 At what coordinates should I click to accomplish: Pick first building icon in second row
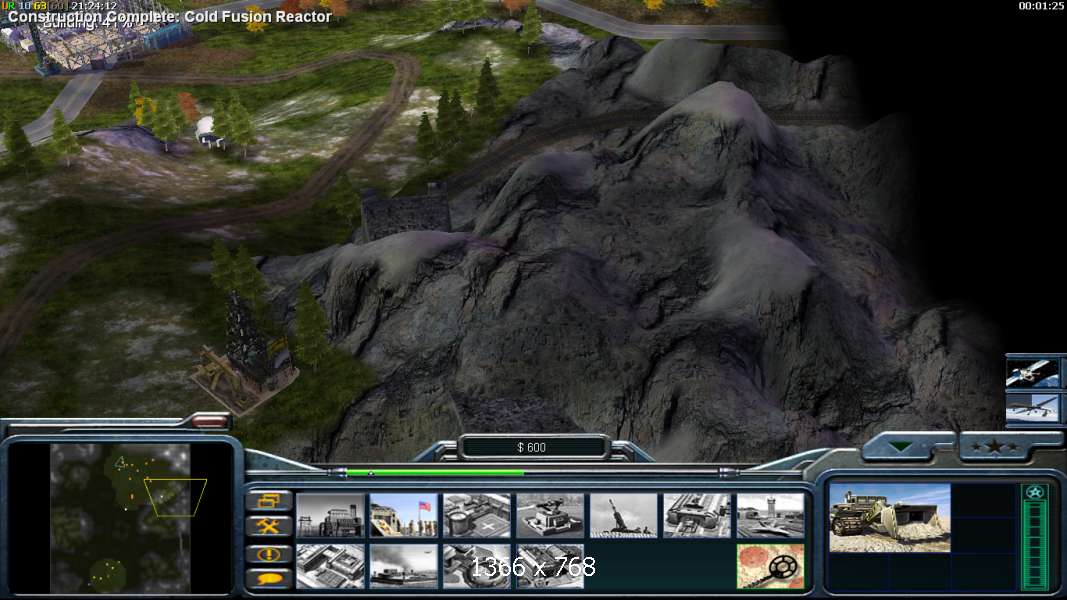pyautogui.click(x=330, y=566)
